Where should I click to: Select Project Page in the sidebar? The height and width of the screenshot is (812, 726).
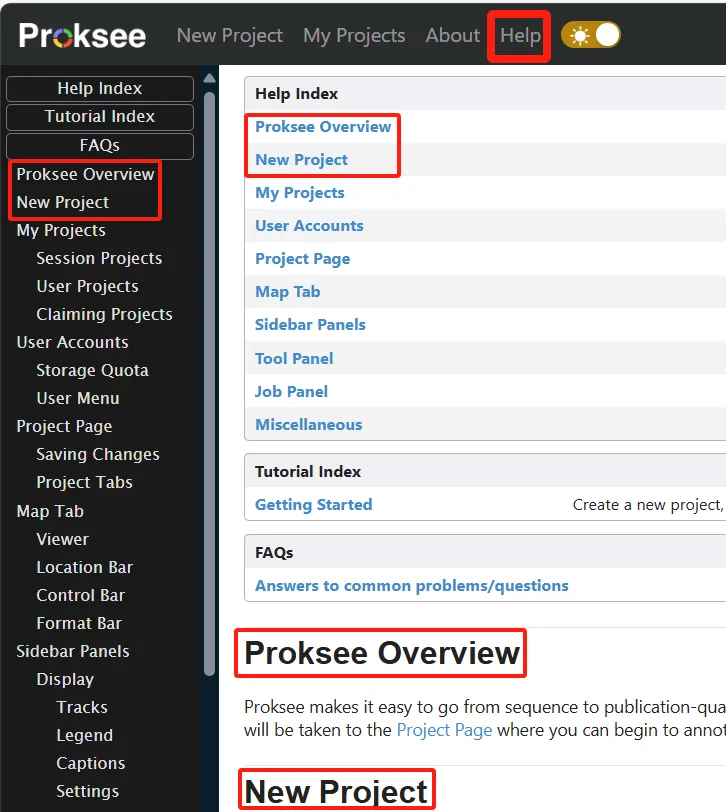[64, 426]
